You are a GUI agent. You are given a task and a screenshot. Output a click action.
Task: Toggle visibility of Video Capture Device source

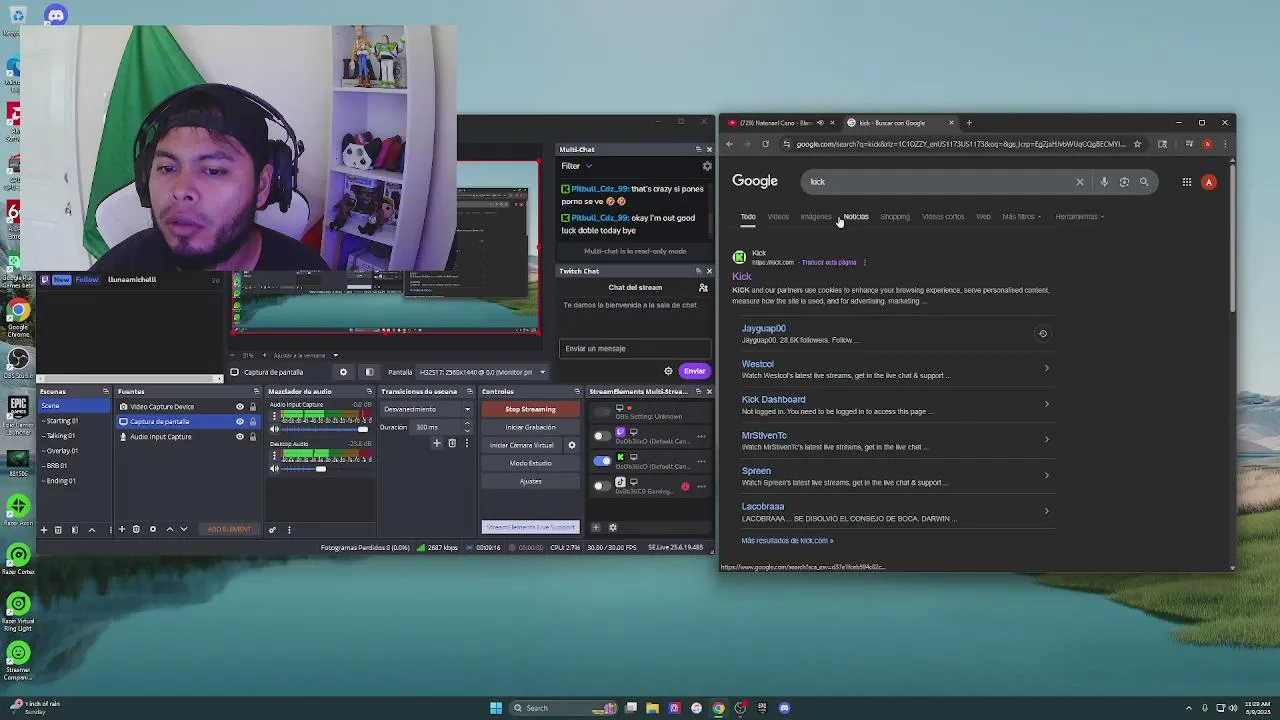(x=239, y=407)
